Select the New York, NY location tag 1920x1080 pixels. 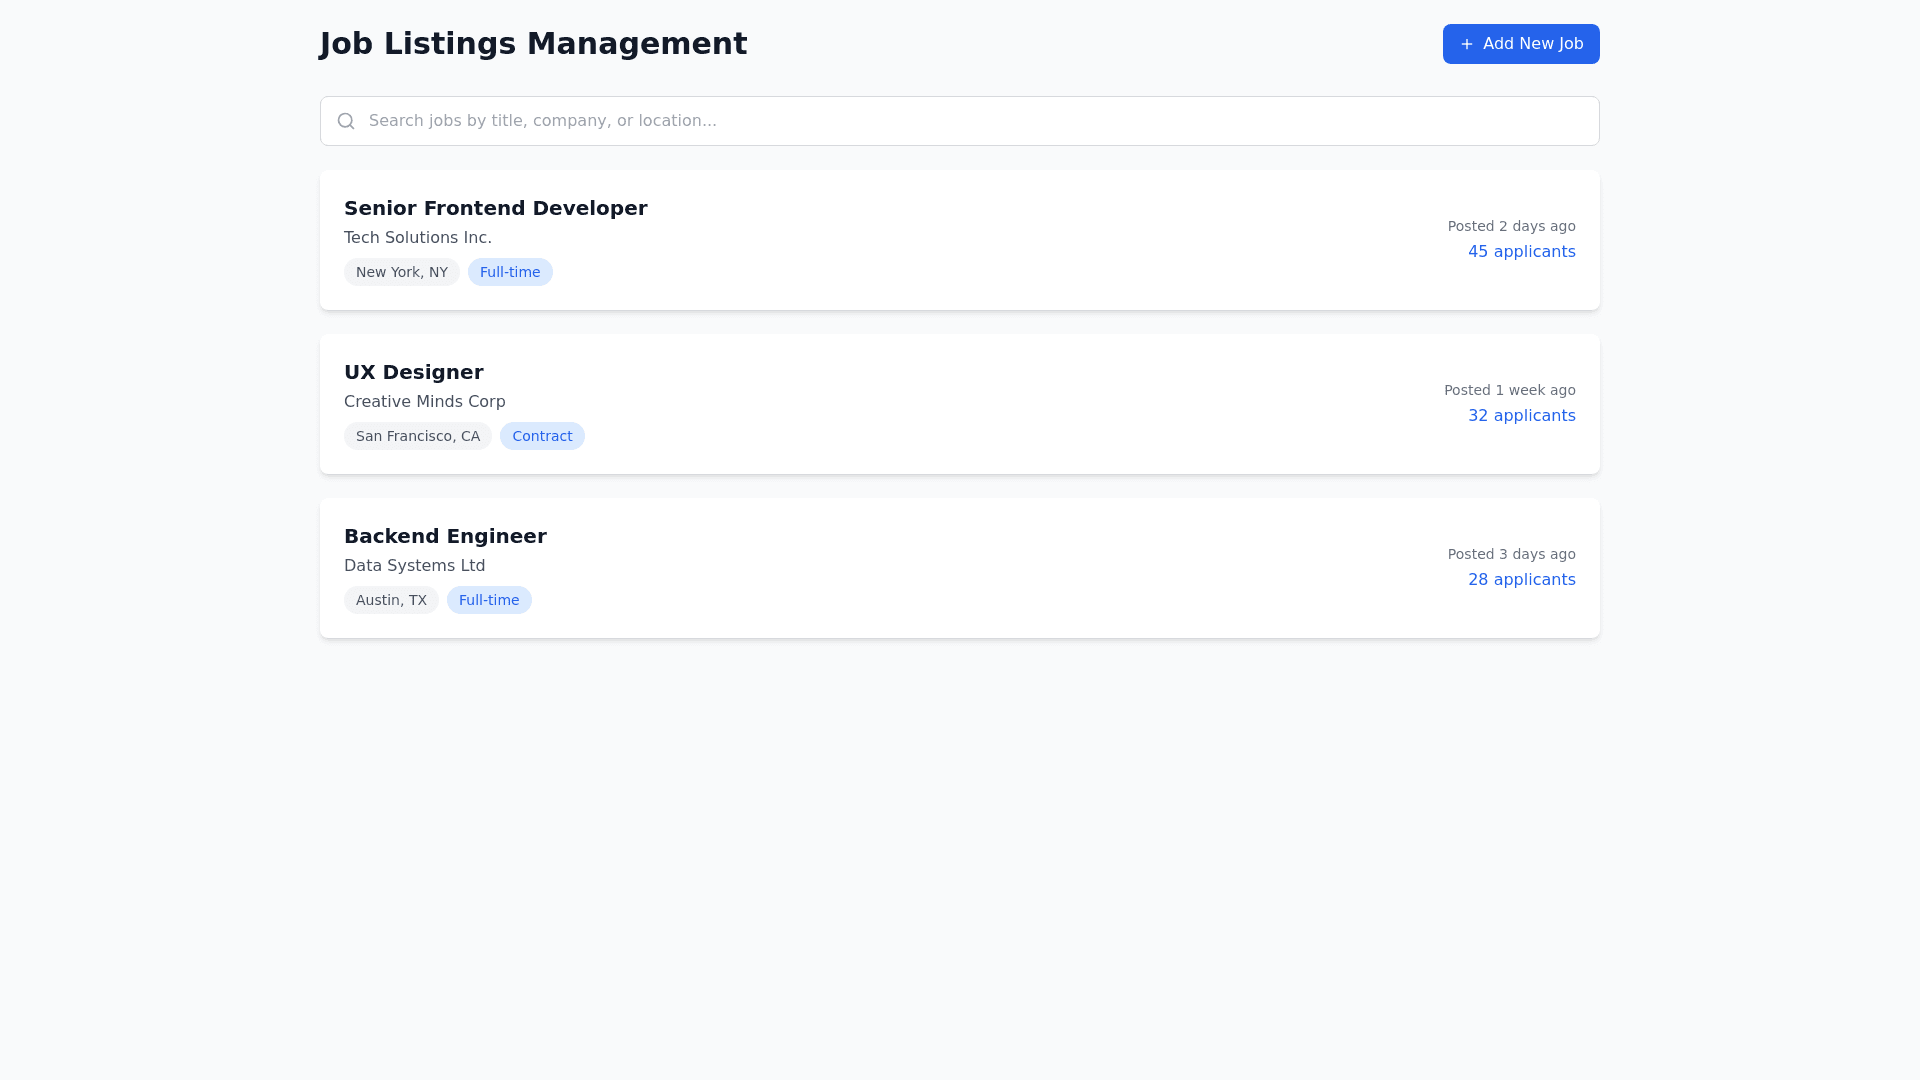tap(401, 272)
